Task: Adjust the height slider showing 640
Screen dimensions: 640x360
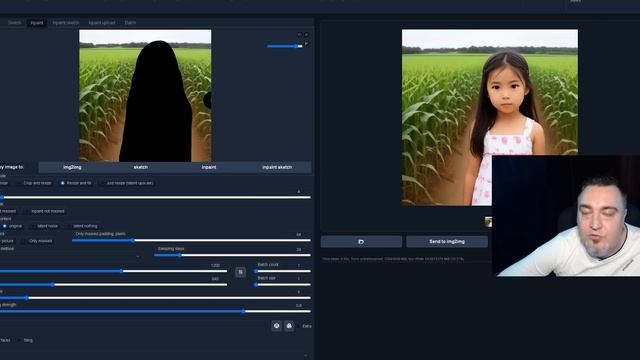Action: tap(113, 284)
